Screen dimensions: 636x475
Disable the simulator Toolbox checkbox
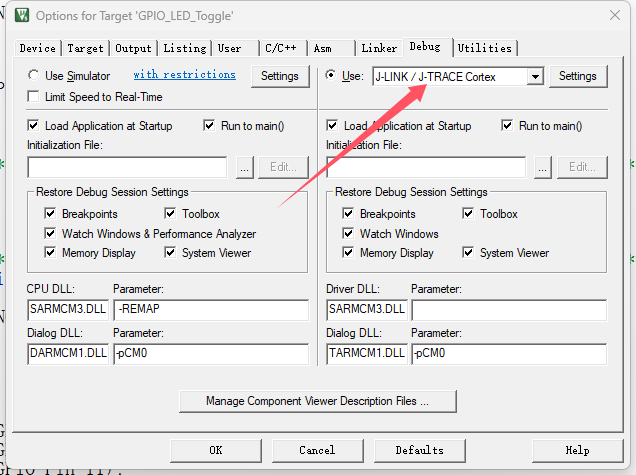171,214
